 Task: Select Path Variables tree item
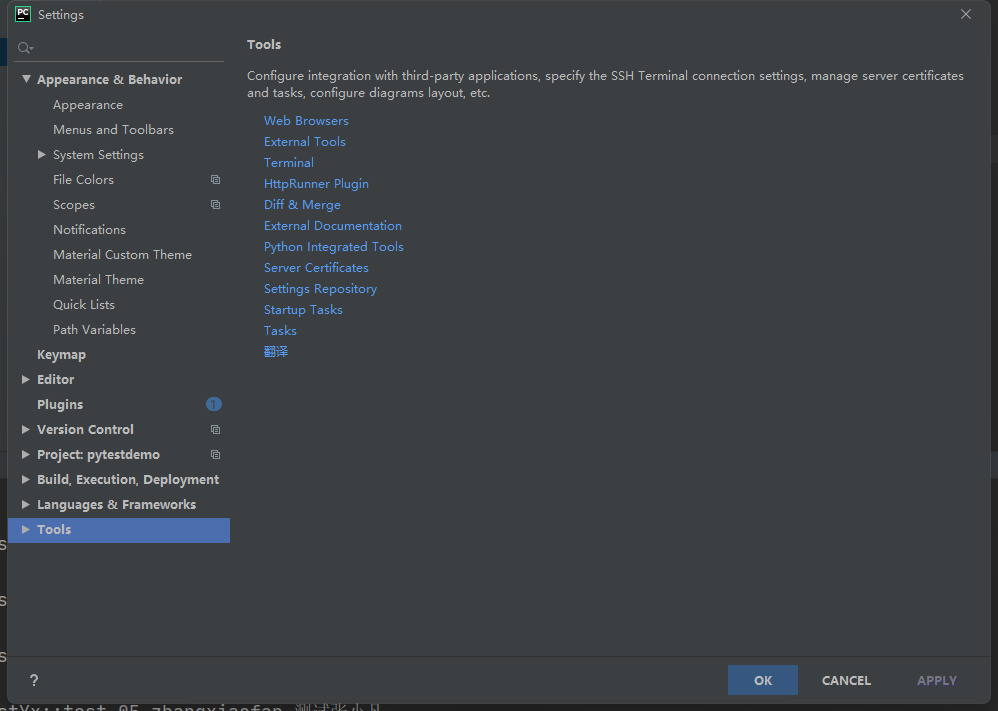click(94, 330)
